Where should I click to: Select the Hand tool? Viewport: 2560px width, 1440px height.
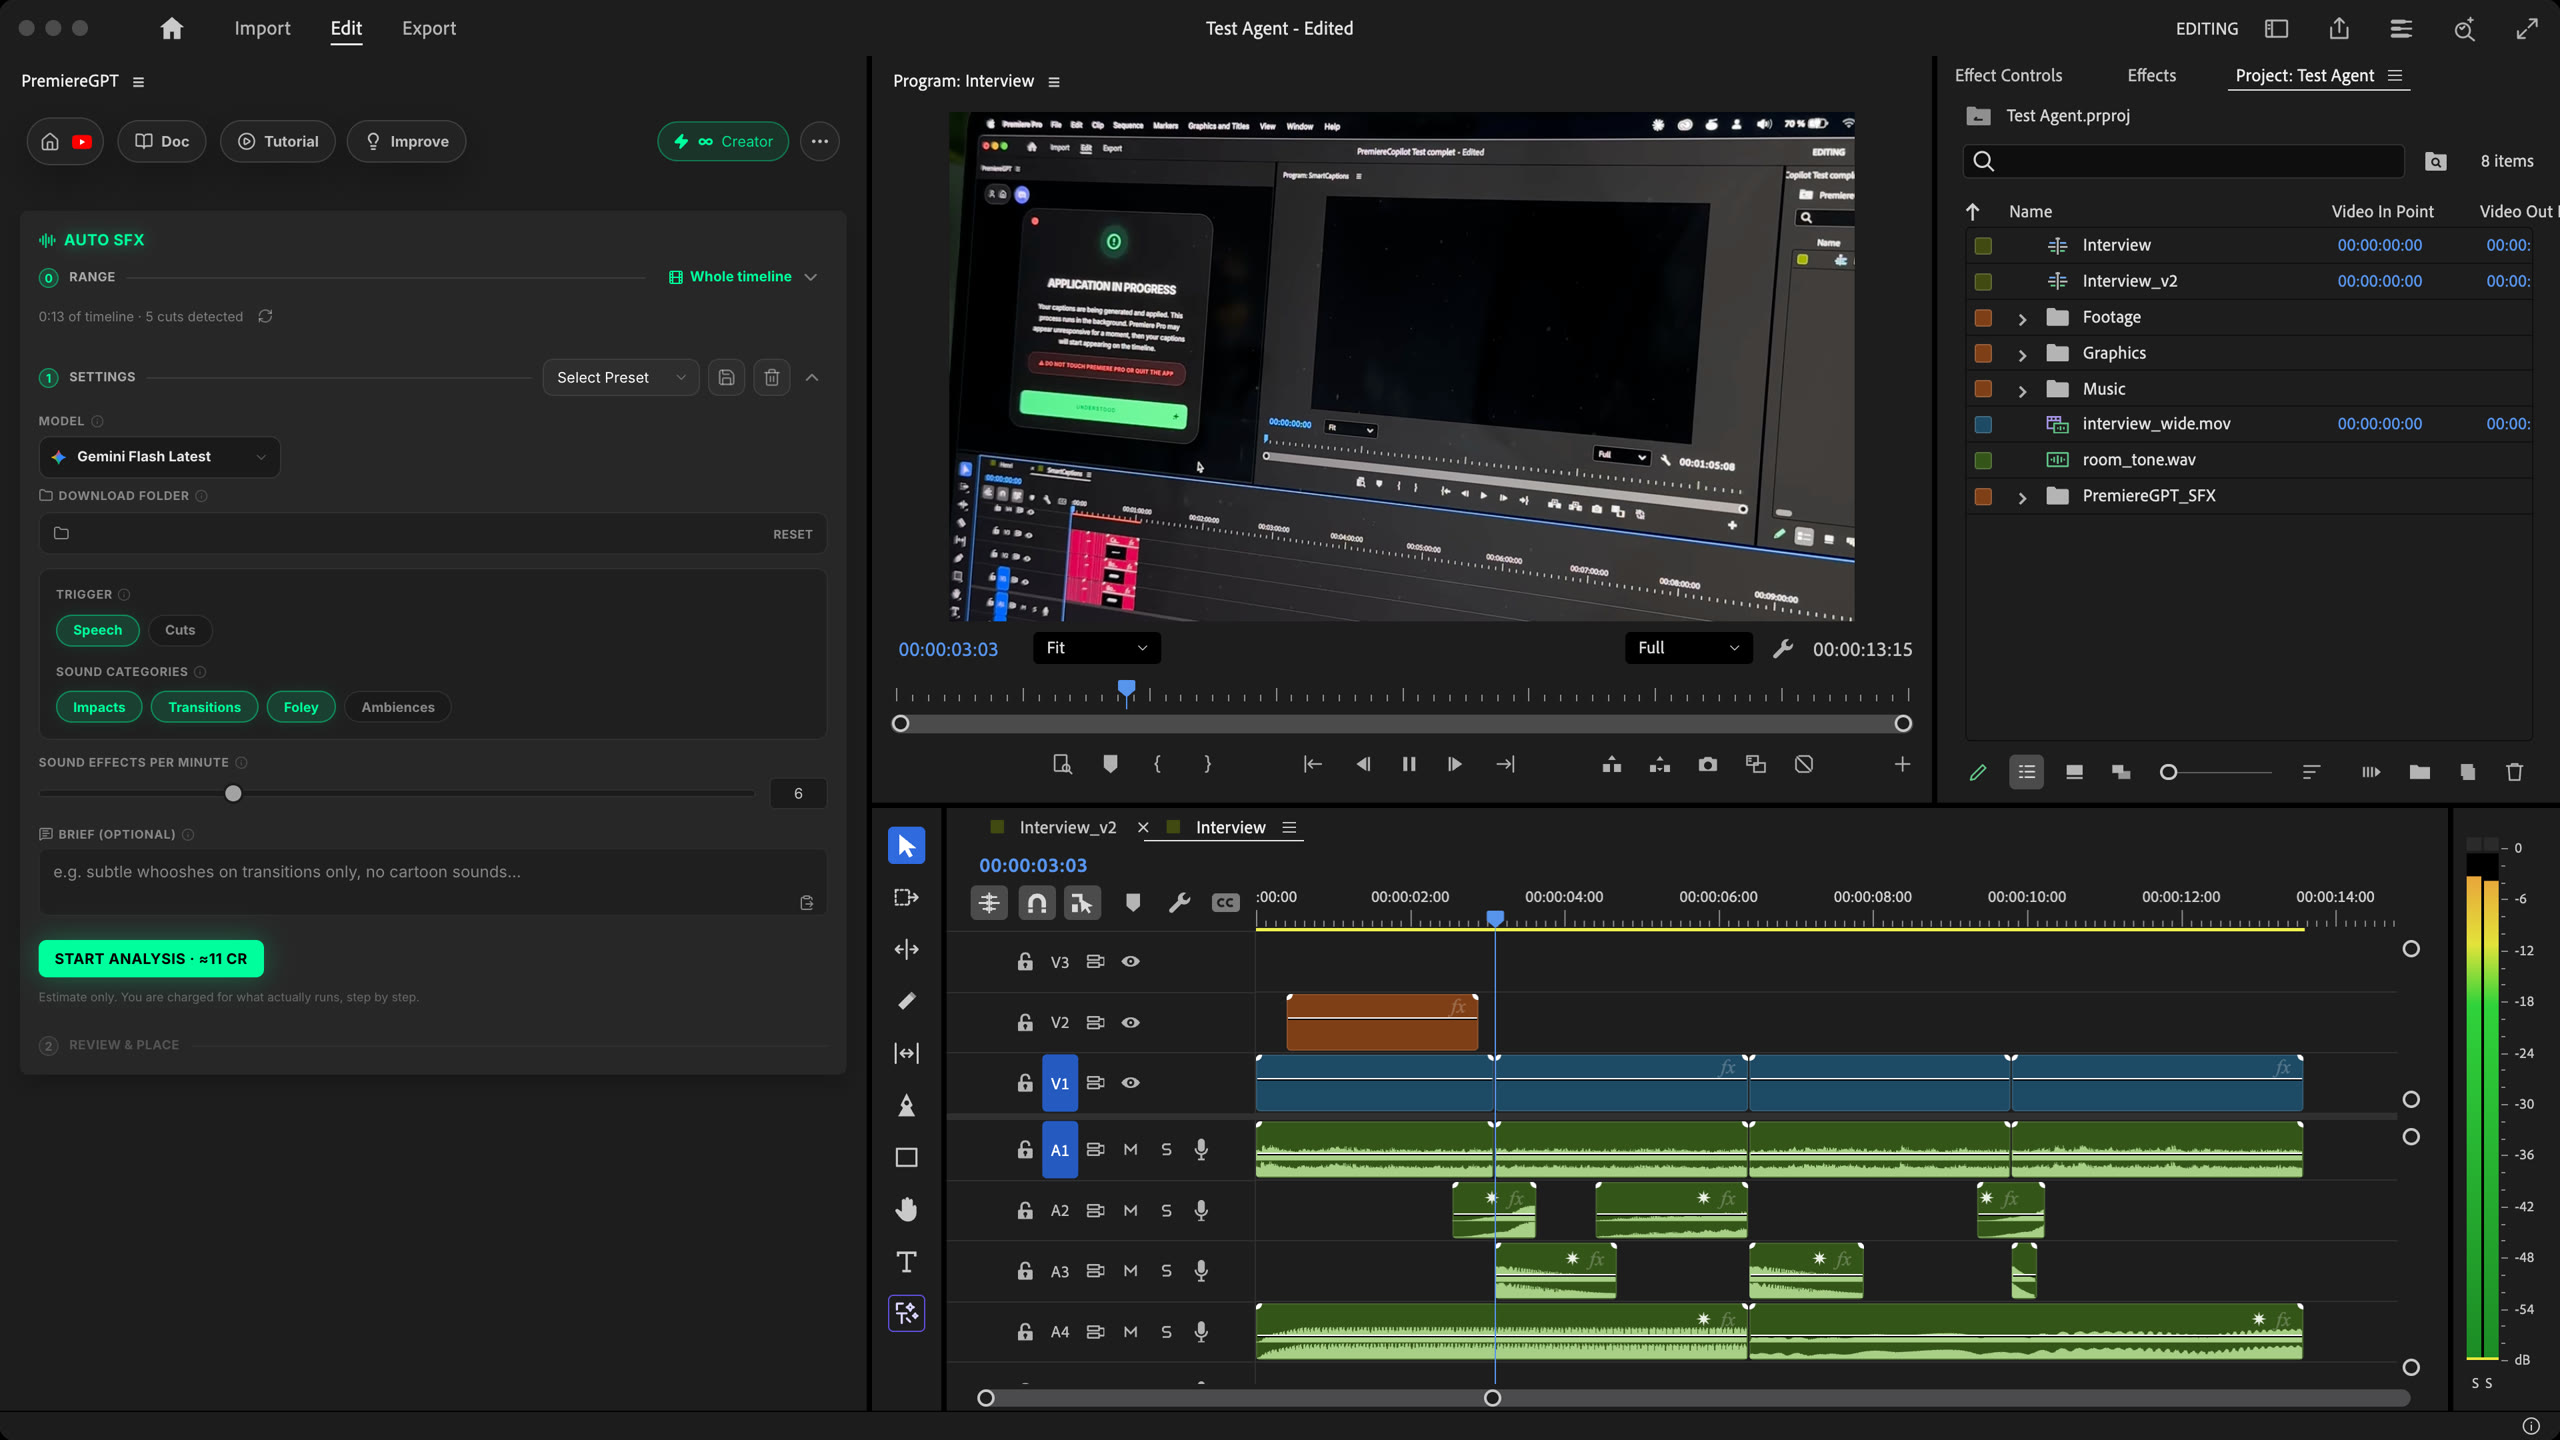point(906,1209)
